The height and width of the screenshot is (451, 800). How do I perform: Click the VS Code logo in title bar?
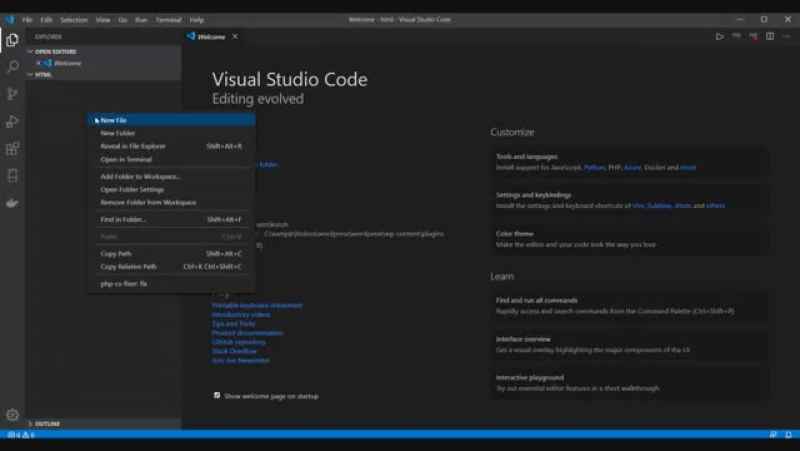(10, 19)
